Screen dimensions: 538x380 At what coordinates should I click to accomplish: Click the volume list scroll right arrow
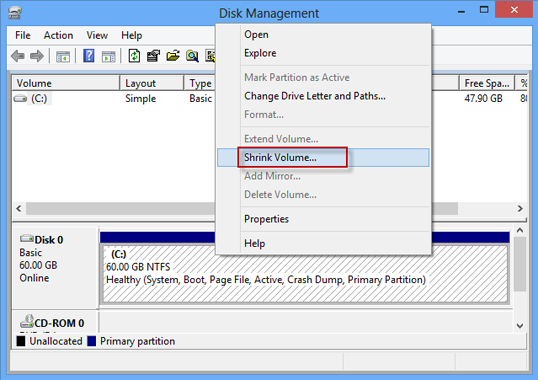tap(520, 209)
